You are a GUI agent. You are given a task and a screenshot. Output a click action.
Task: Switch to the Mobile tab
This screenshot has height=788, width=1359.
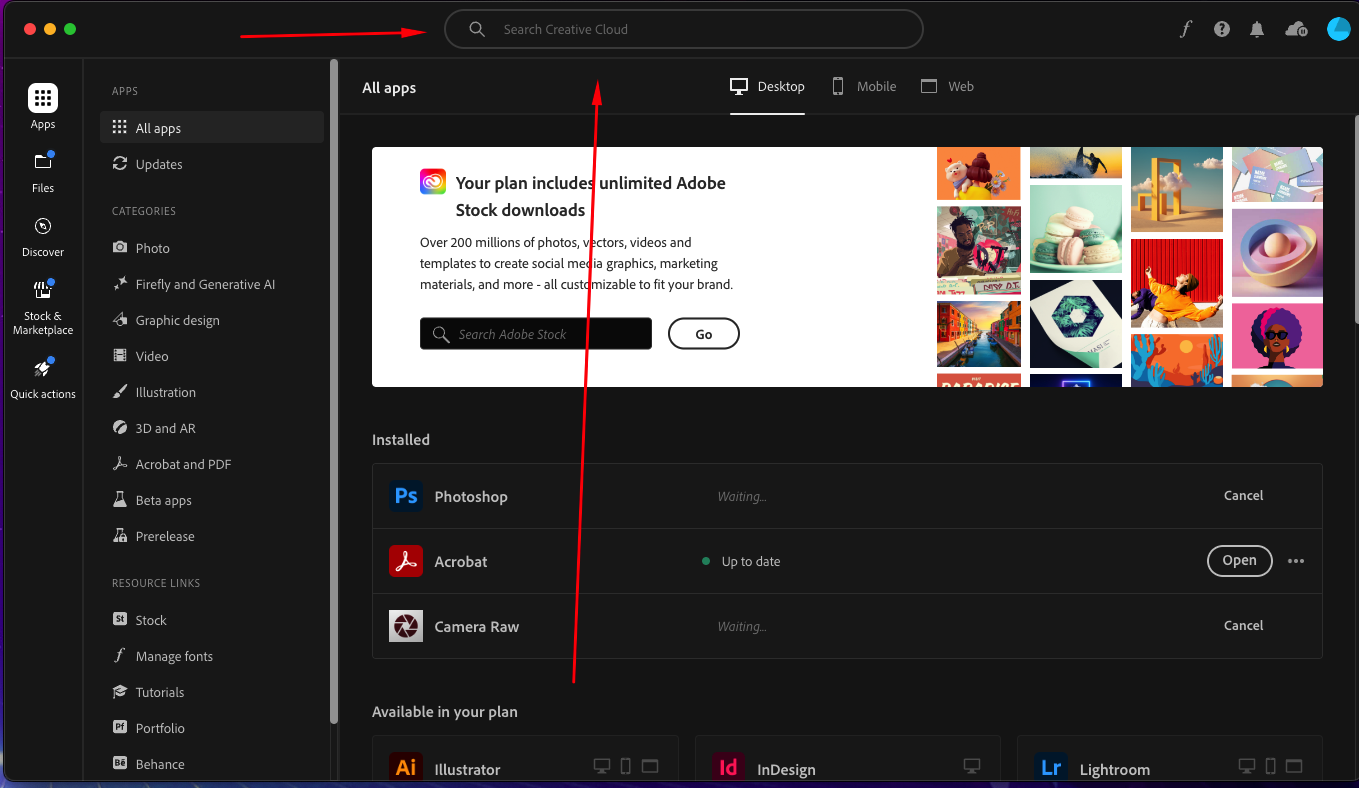tap(864, 87)
